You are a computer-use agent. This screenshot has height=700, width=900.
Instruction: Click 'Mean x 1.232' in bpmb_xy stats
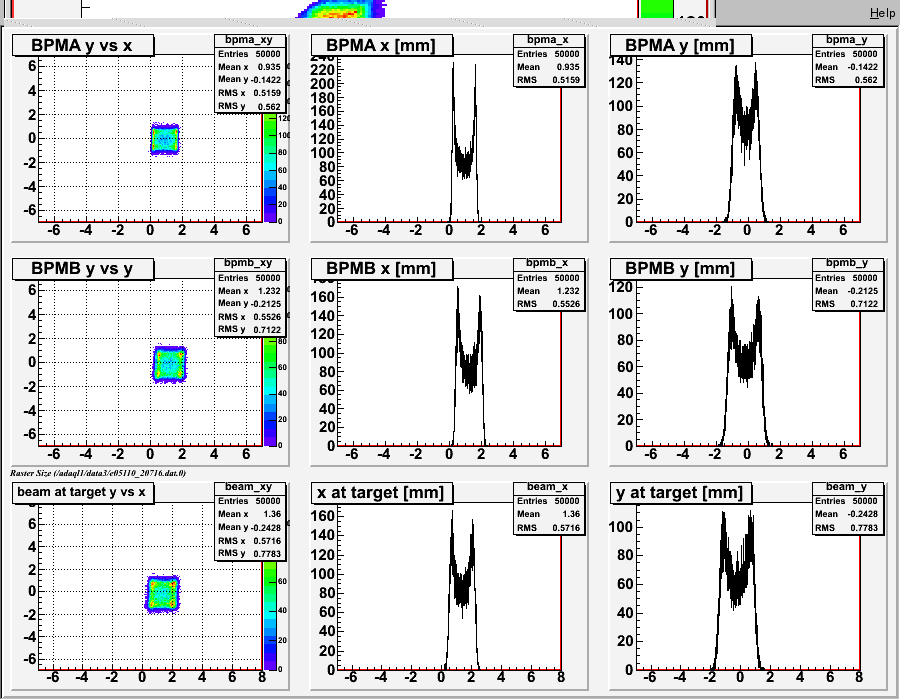(249, 290)
